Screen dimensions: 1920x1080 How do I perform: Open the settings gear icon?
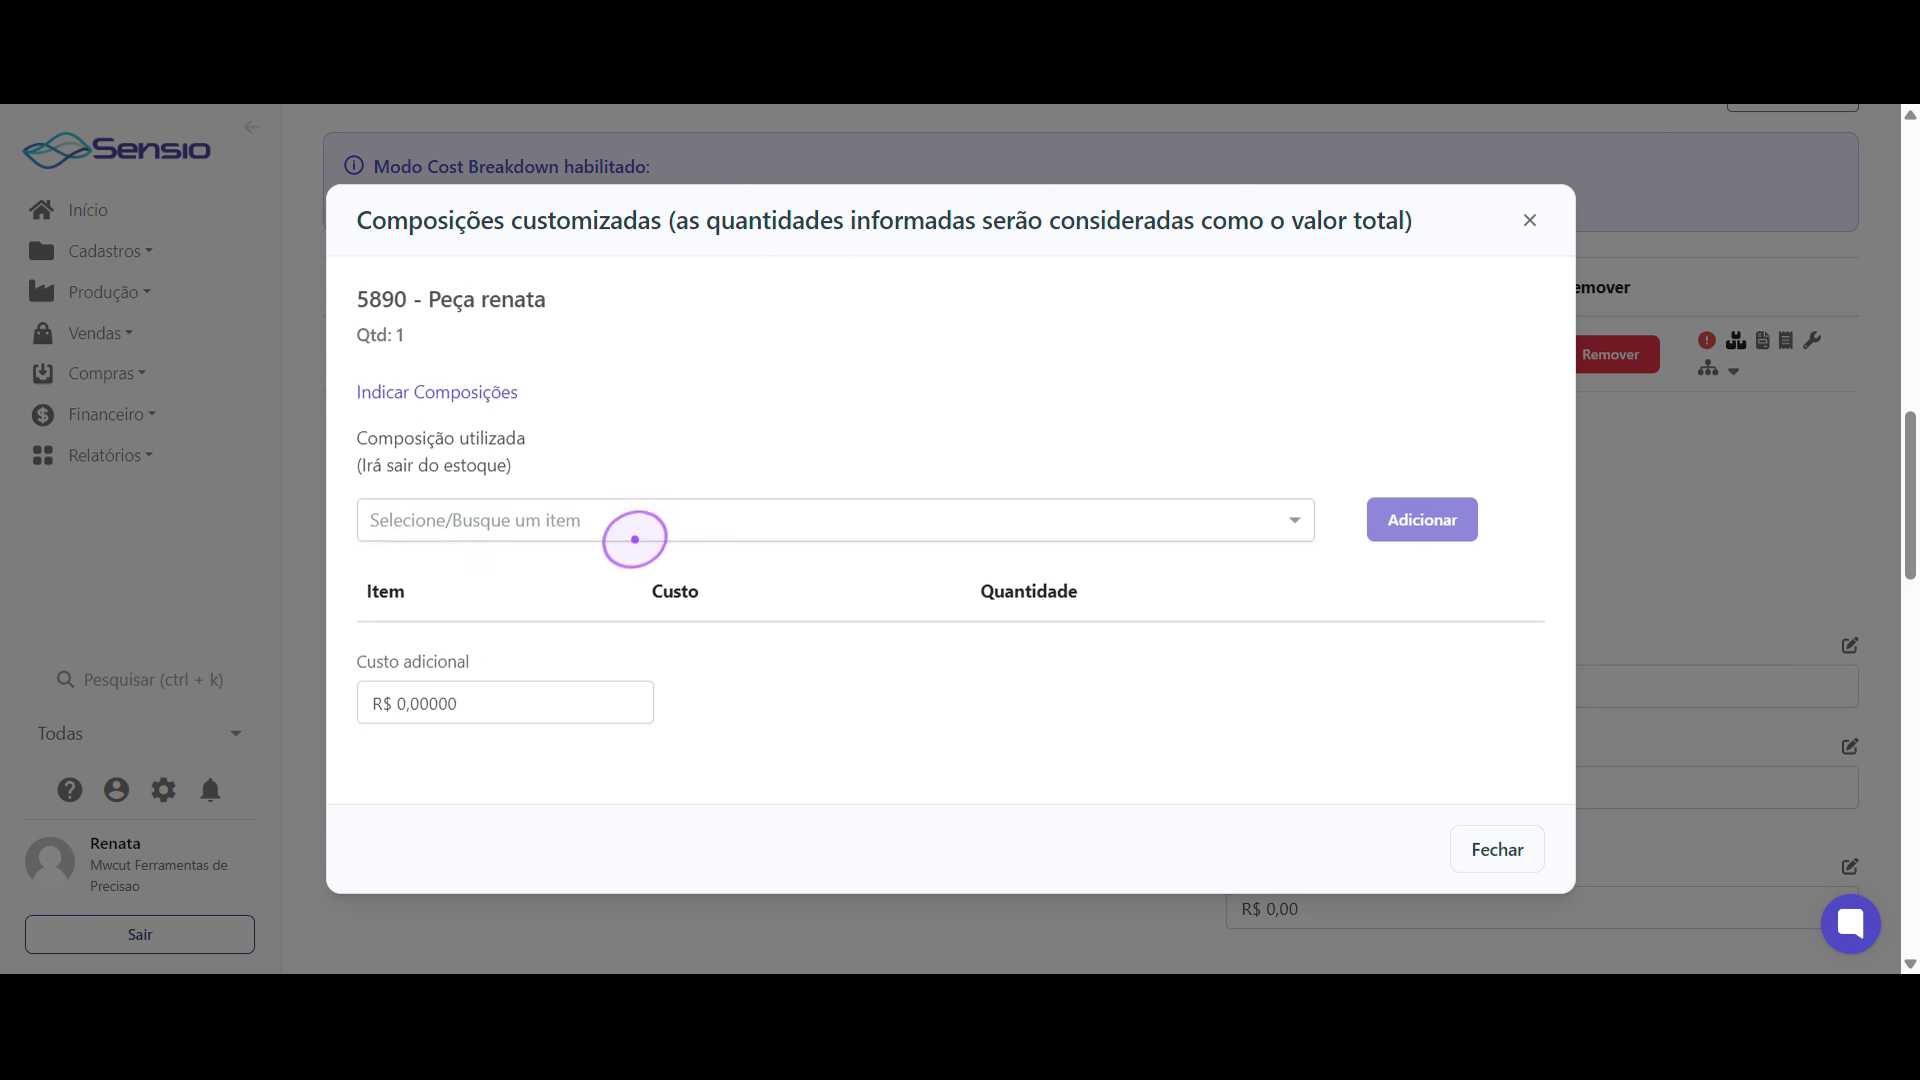point(163,790)
